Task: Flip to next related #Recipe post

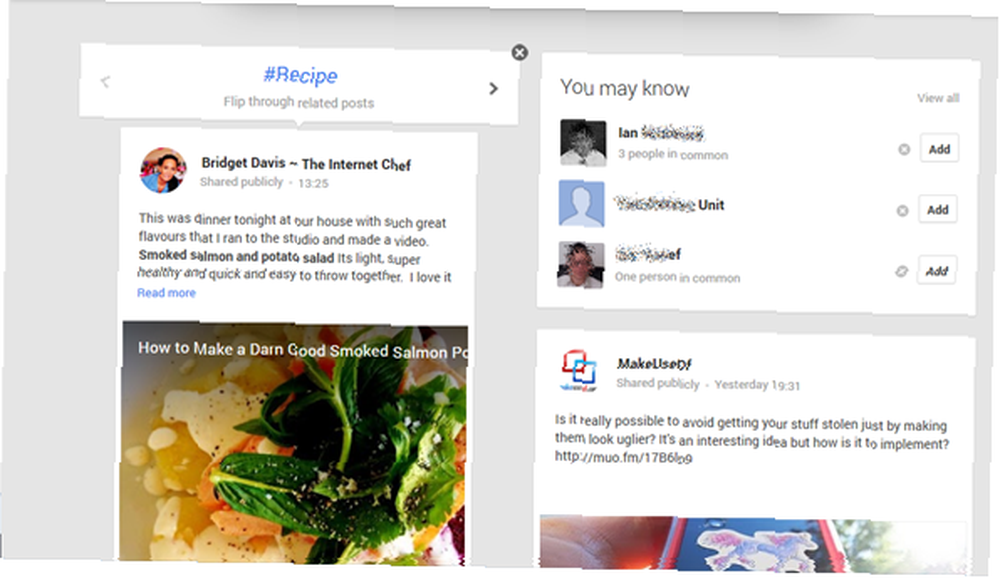Action: [493, 89]
